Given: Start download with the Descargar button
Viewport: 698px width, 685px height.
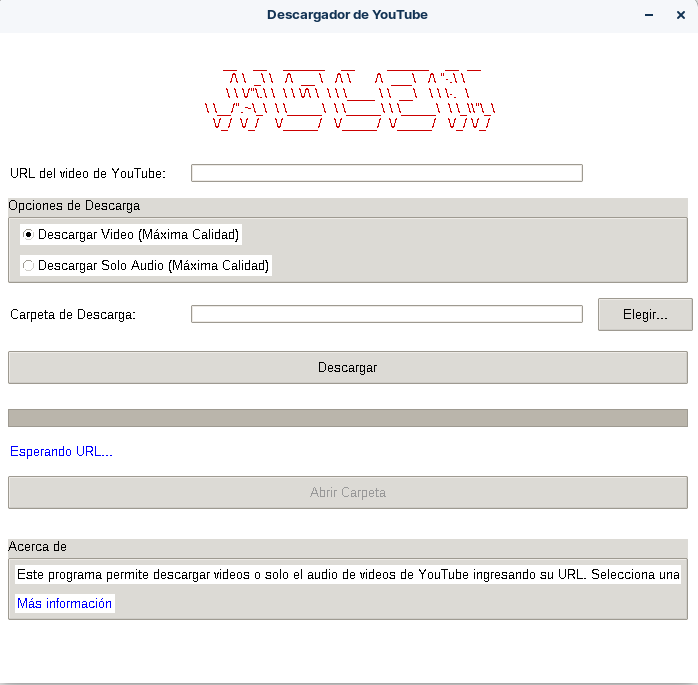Looking at the screenshot, I should pyautogui.click(x=347, y=367).
